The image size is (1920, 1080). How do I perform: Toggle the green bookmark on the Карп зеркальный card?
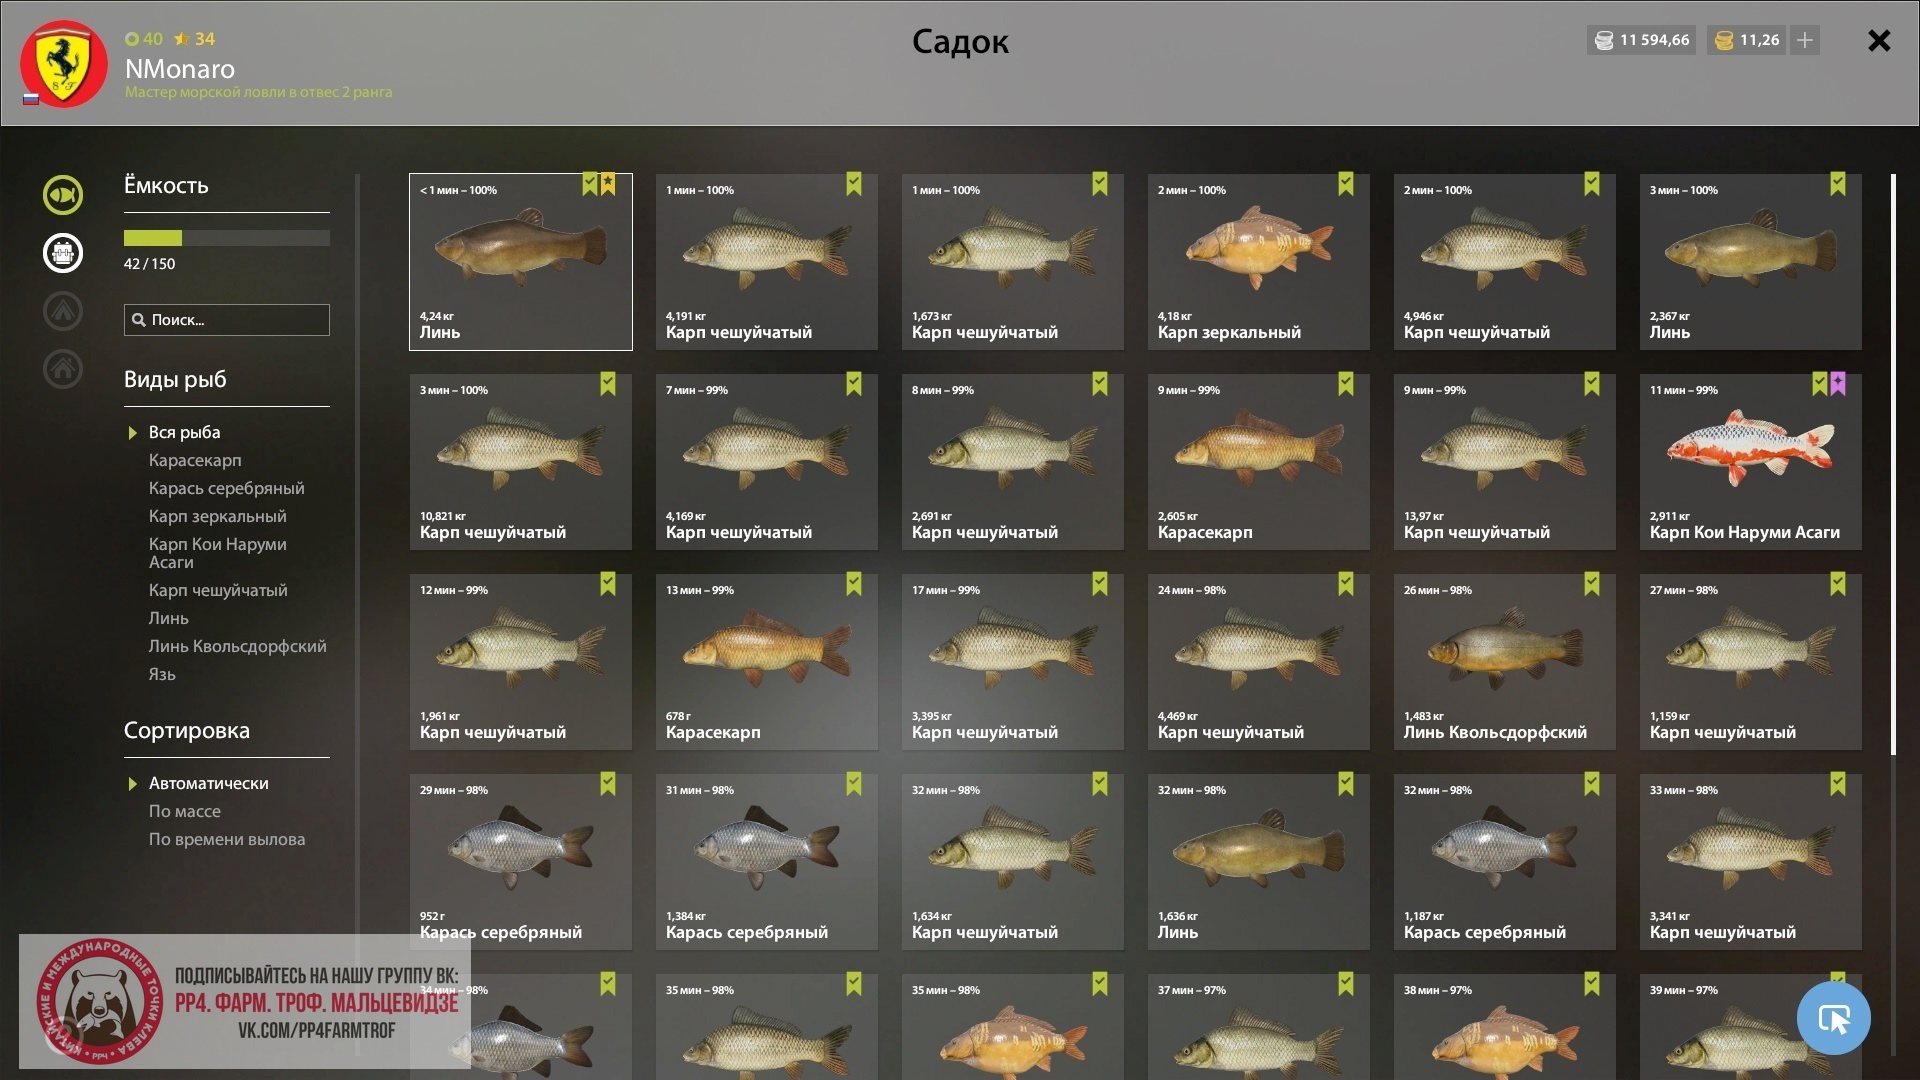click(x=1346, y=184)
